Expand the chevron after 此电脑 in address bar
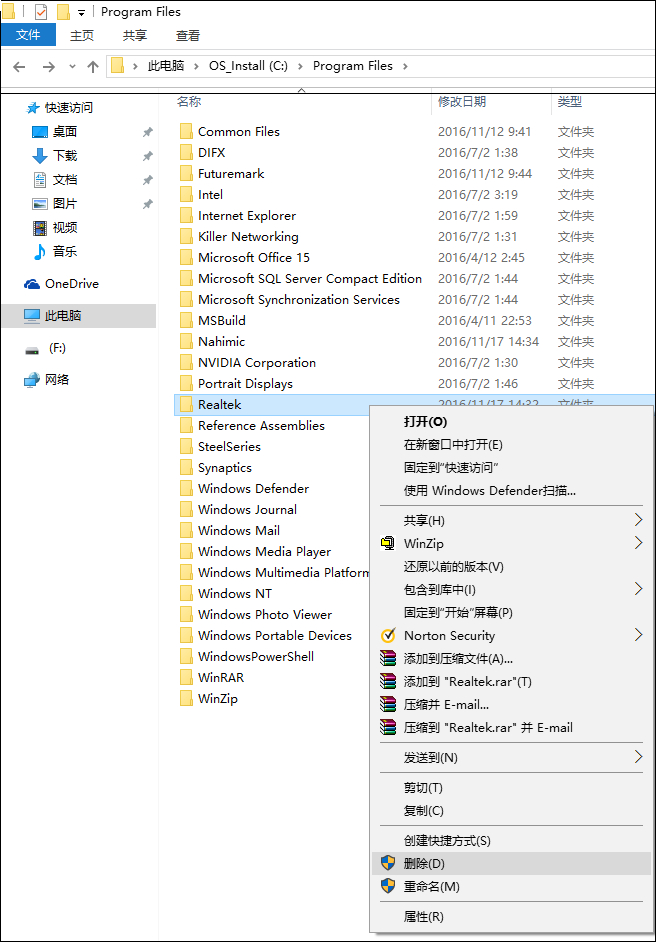This screenshot has width=656, height=942. coord(196,66)
